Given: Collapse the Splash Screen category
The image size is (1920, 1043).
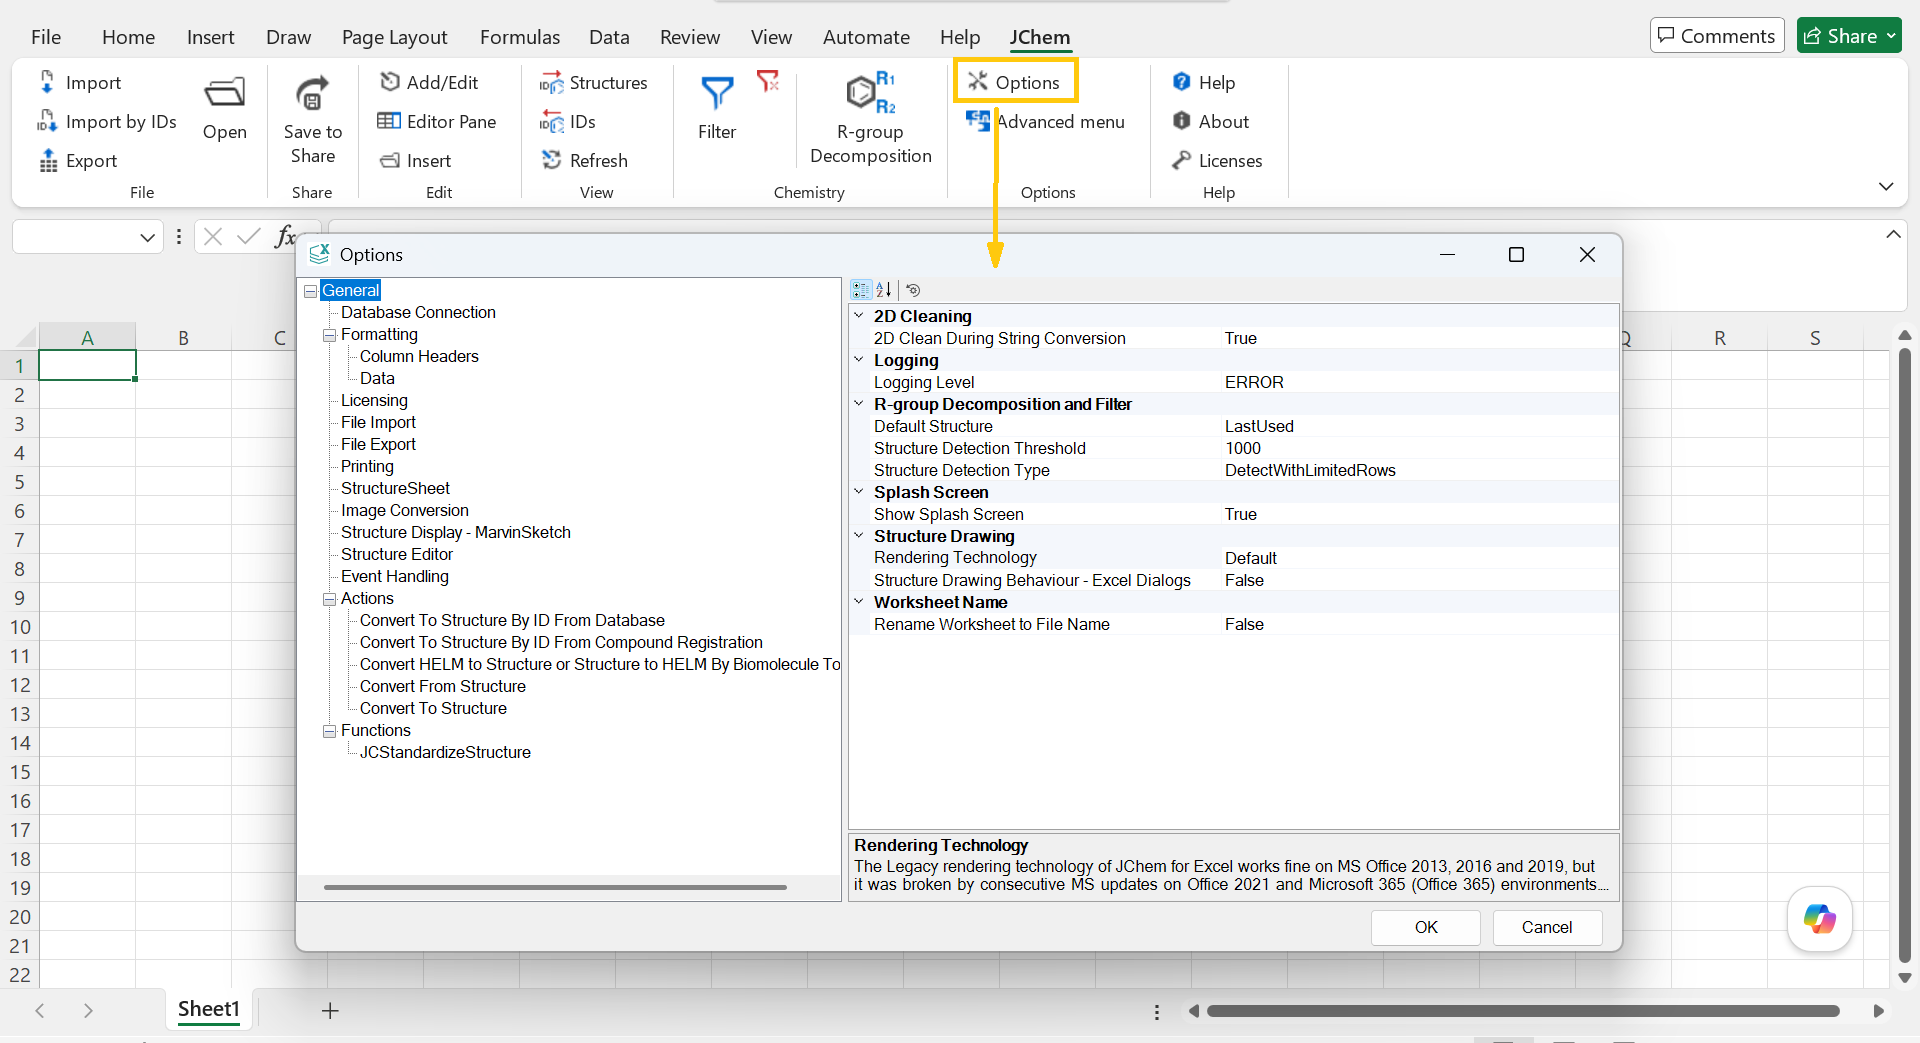Looking at the screenshot, I should tap(858, 491).
